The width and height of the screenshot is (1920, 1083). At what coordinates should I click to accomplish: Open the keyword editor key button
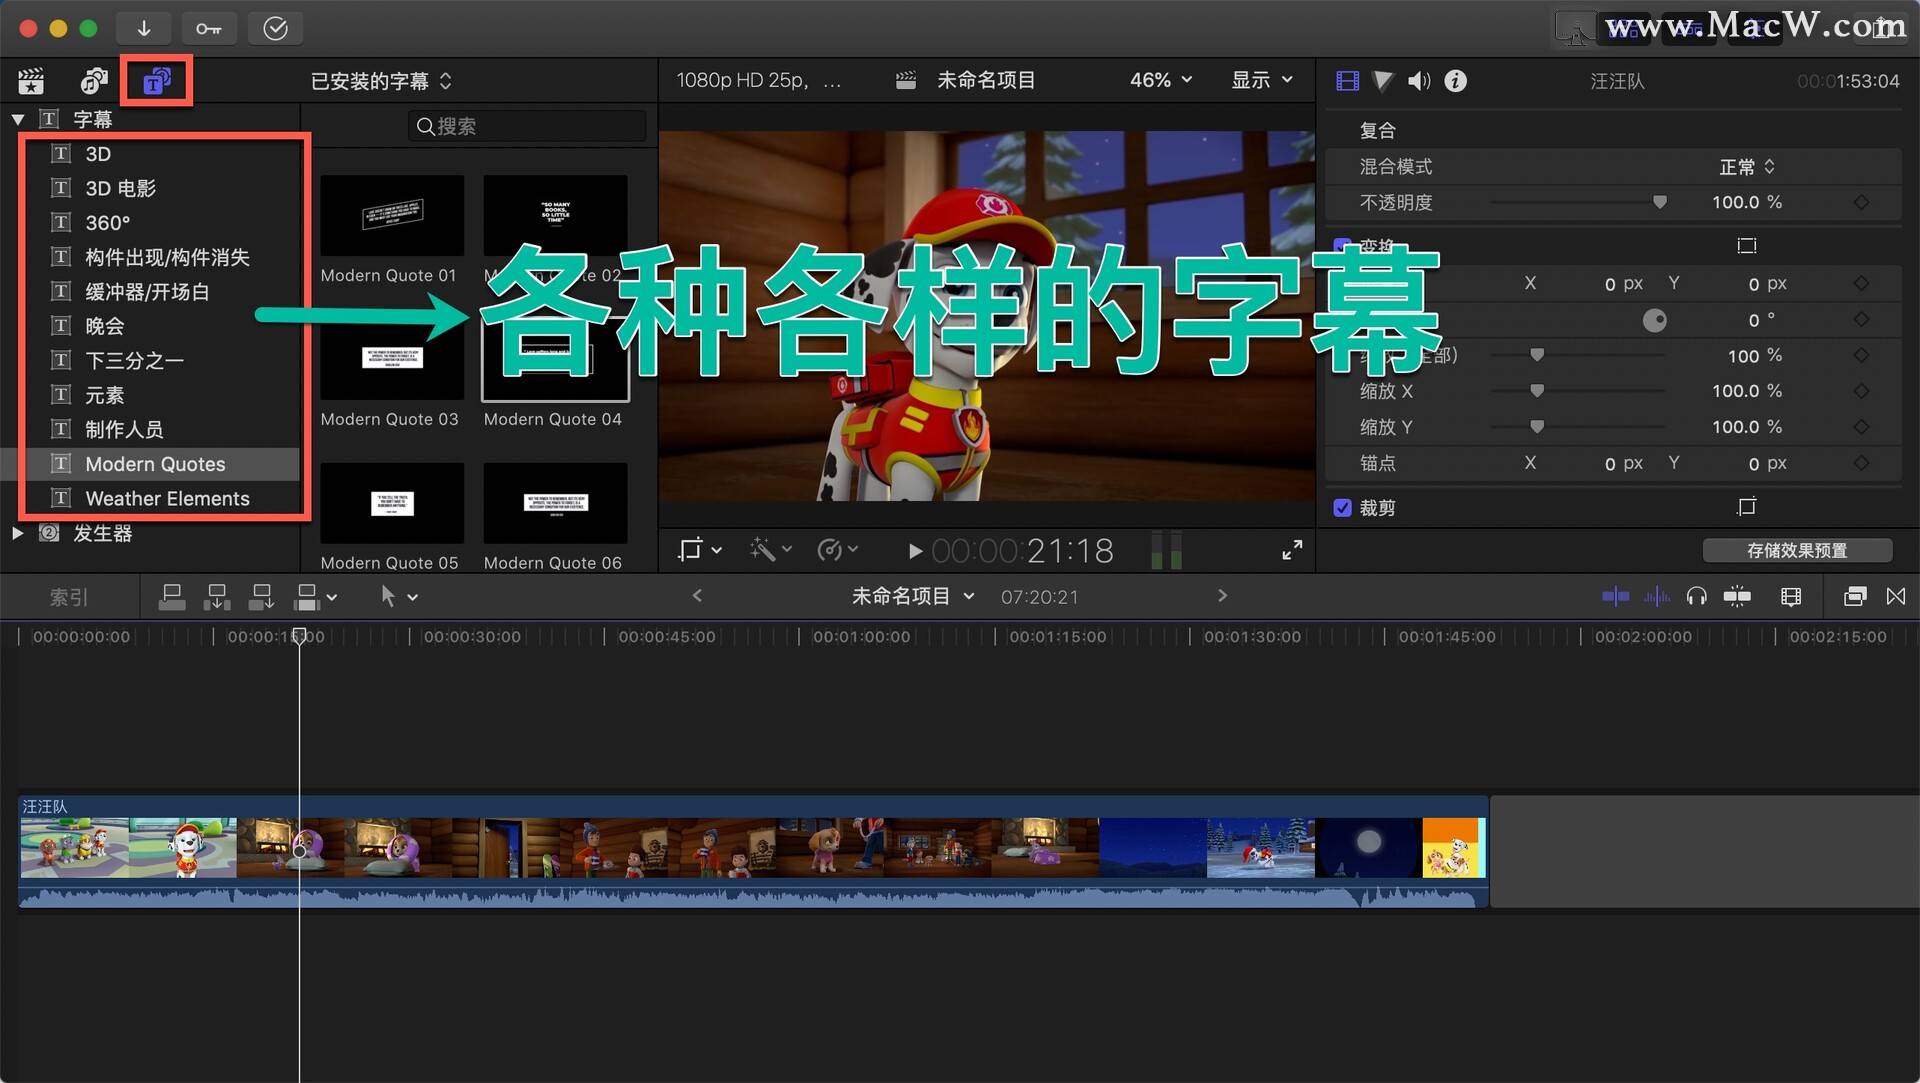(209, 28)
